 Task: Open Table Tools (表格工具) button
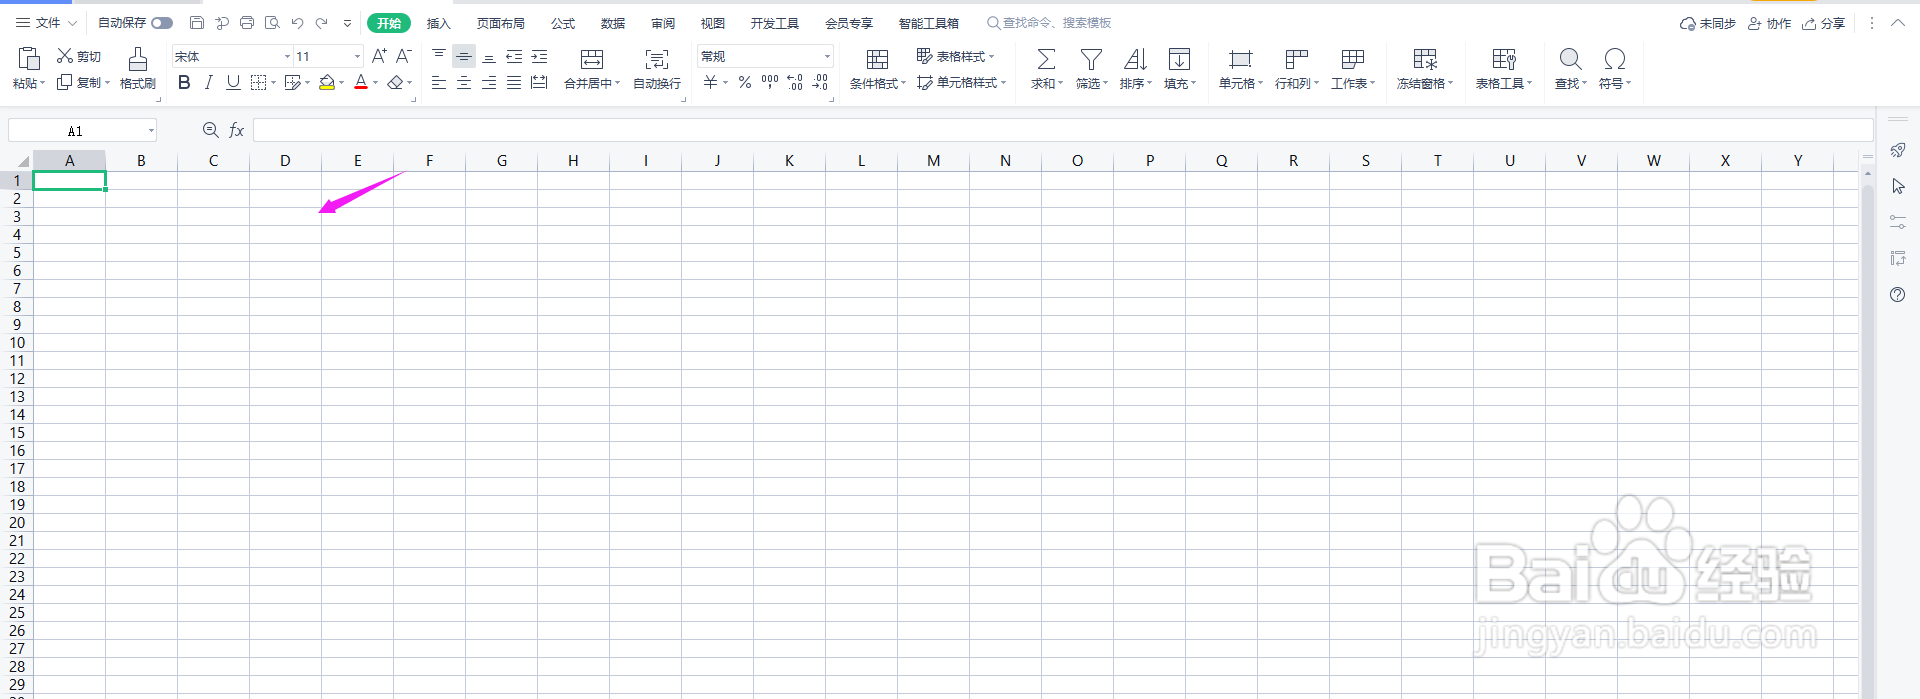(x=1504, y=68)
